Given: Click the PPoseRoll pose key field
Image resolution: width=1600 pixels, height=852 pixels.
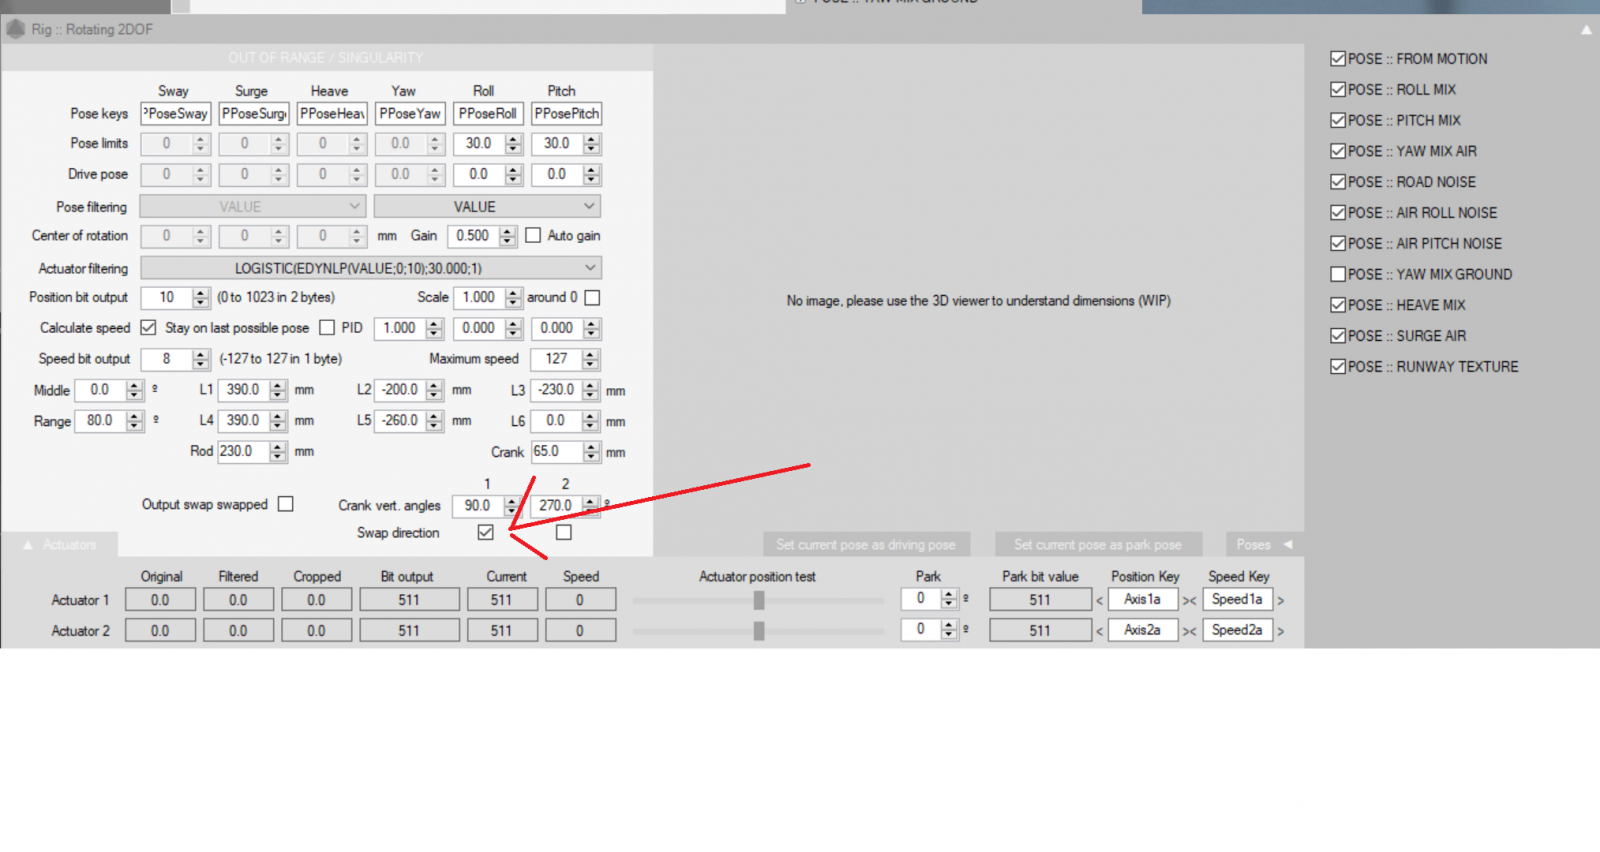Looking at the screenshot, I should point(488,114).
